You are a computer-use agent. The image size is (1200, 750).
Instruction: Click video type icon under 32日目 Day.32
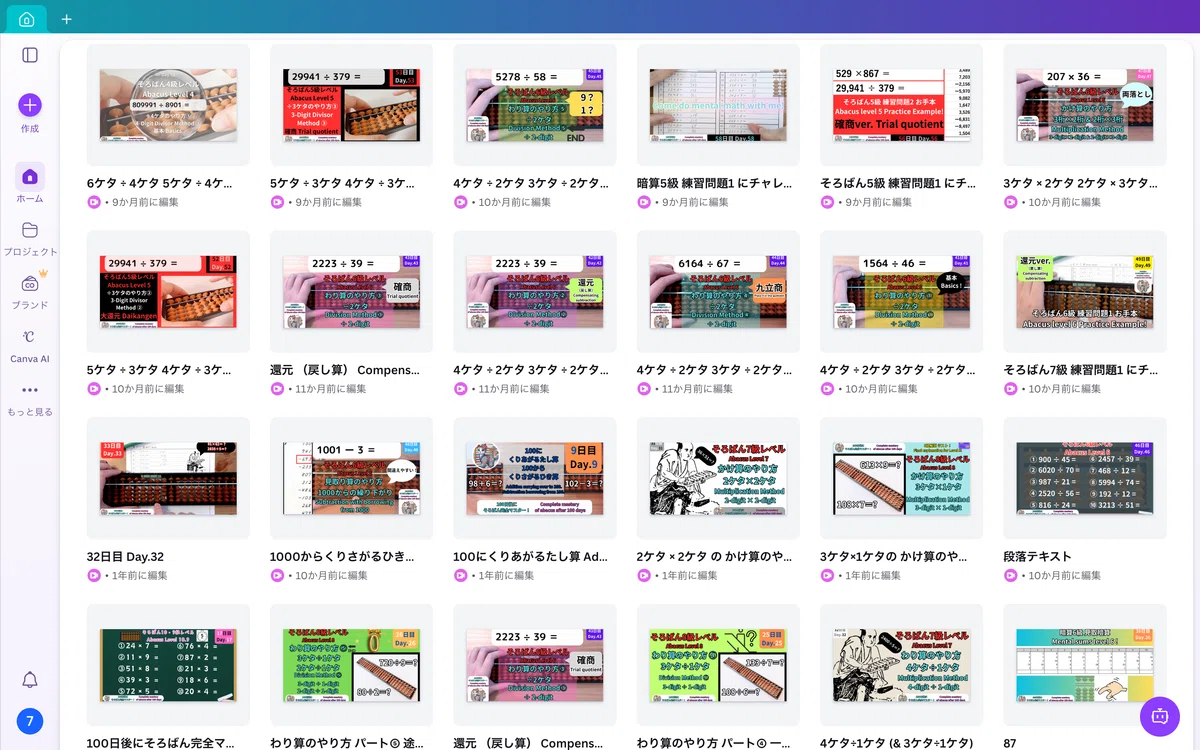94,576
